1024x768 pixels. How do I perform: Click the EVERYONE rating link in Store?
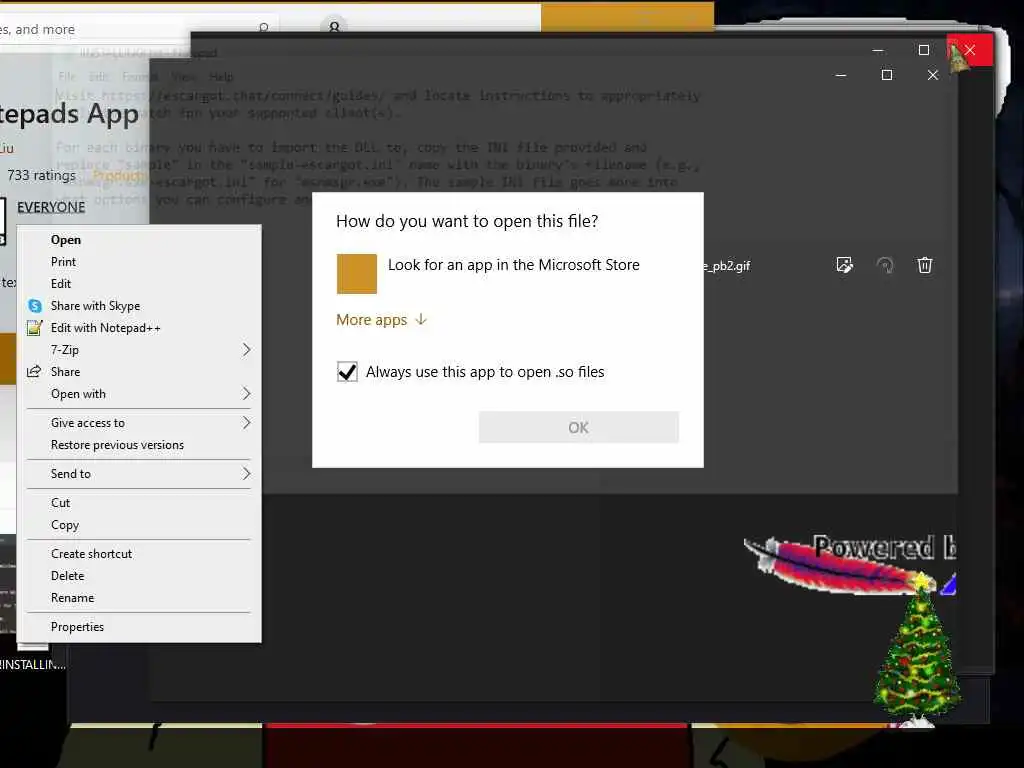click(51, 207)
